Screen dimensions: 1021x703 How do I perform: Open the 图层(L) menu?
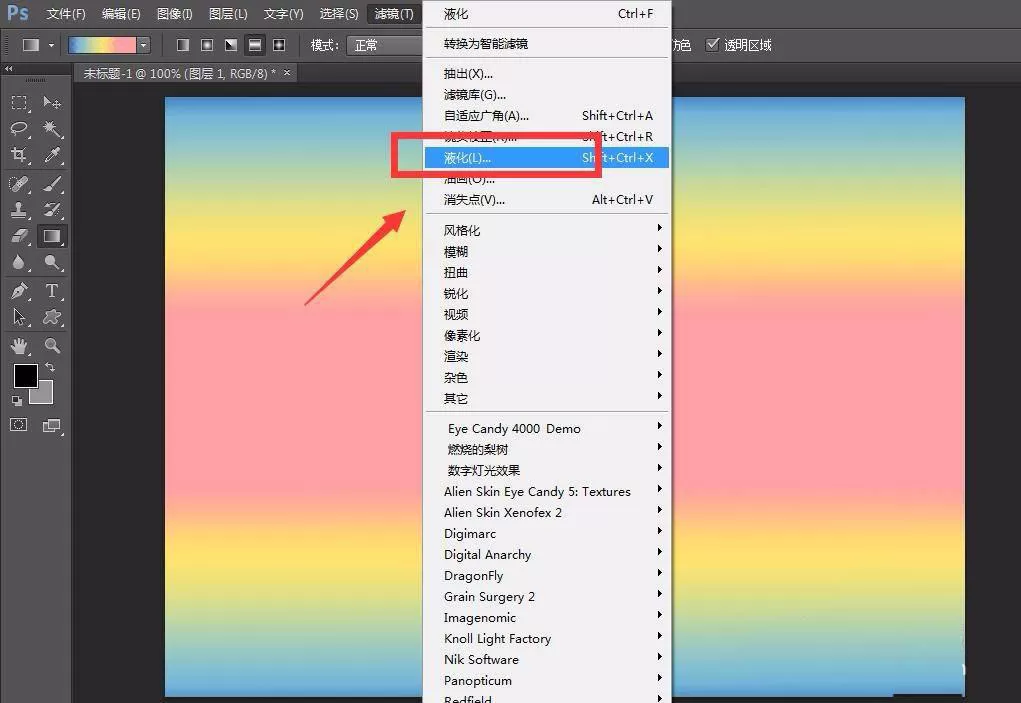(228, 14)
